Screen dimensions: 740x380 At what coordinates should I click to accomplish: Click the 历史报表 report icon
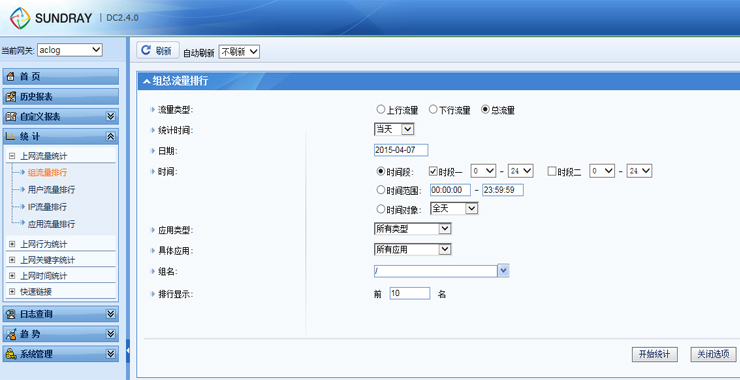click(10, 97)
